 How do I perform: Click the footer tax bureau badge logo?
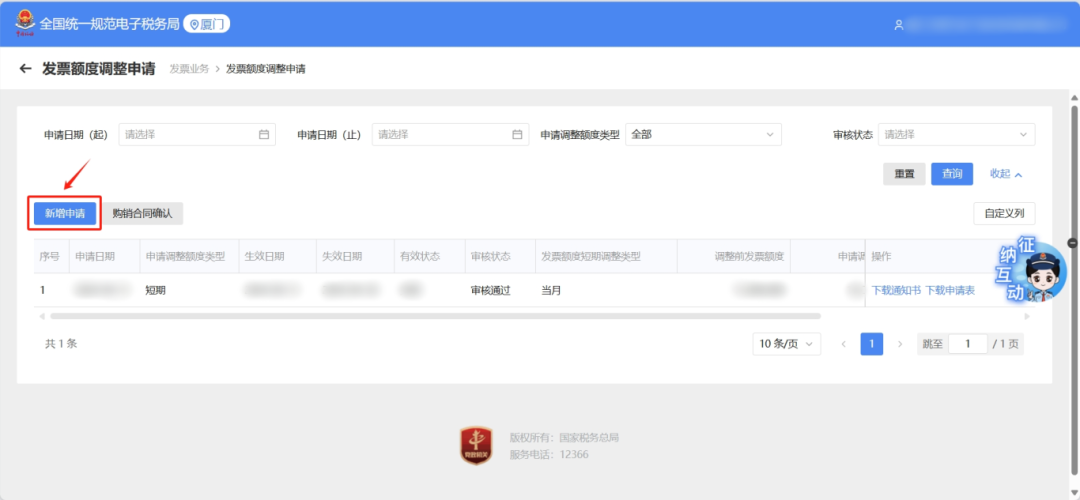coord(477,445)
